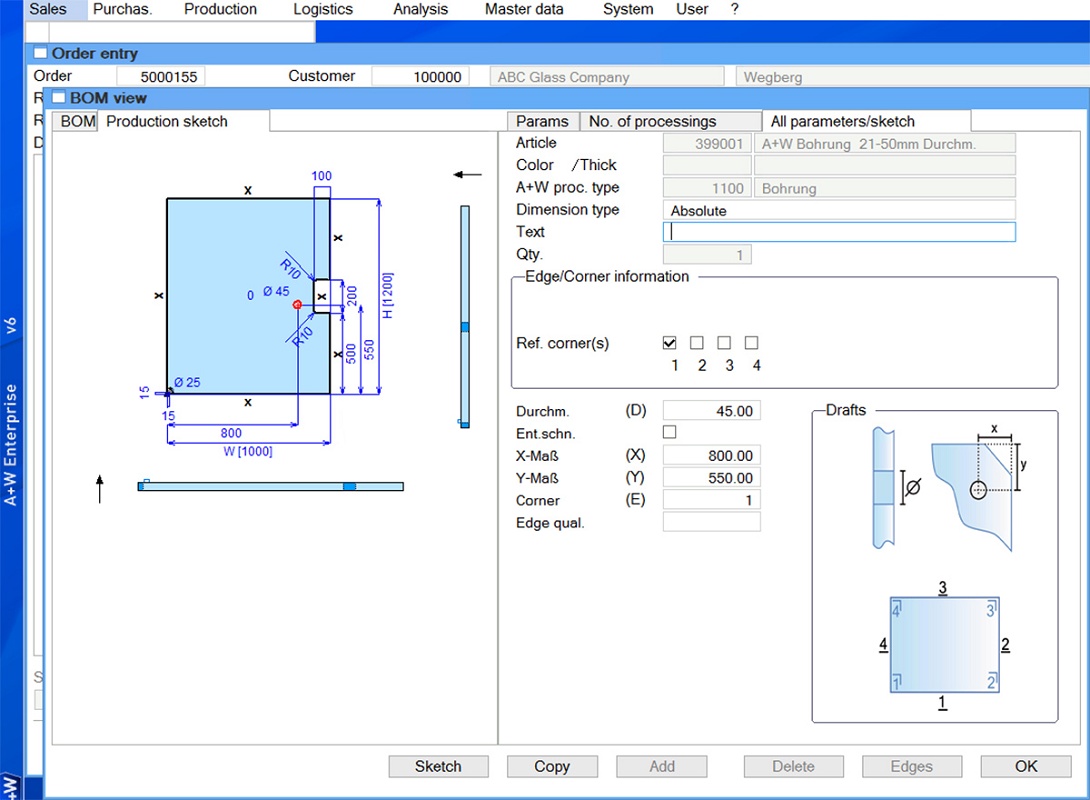Viewport: 1090px width, 800px height.
Task: Click the Order entry window icon
Action: [40, 54]
